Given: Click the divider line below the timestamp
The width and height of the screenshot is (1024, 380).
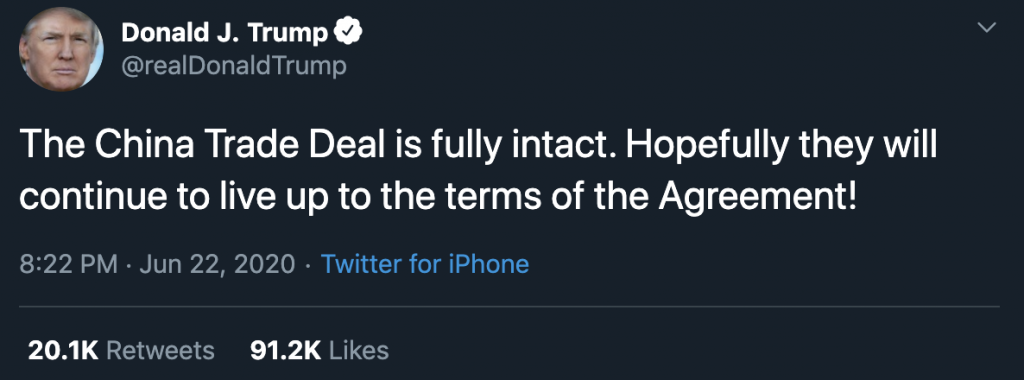Looking at the screenshot, I should coord(509,306).
